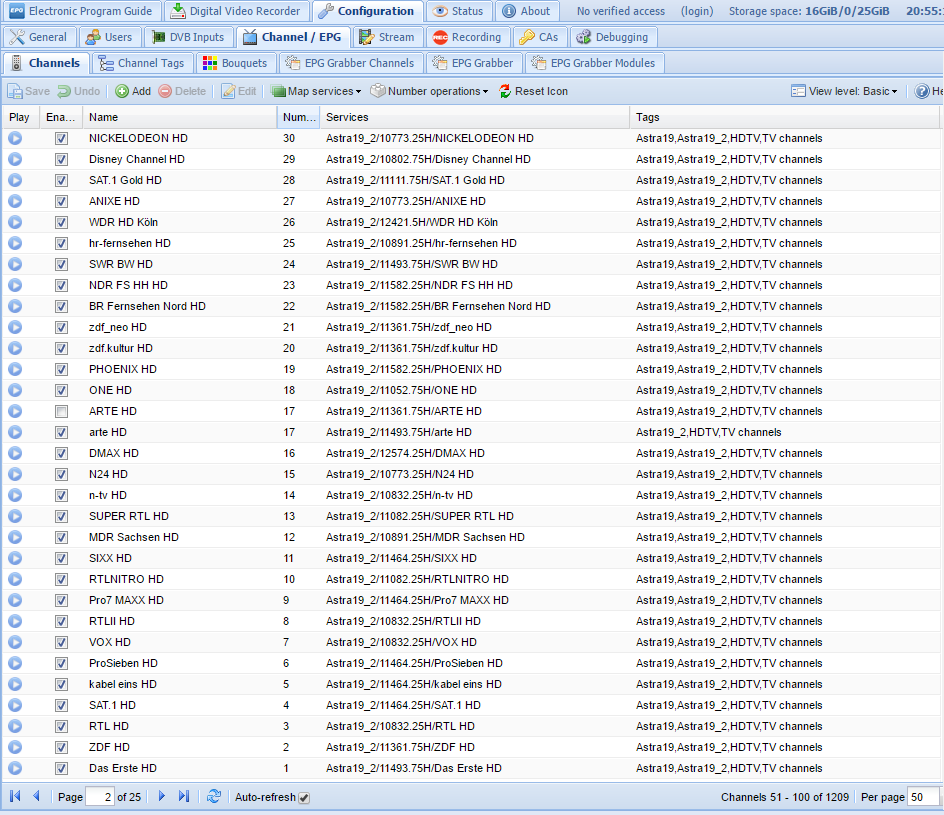Image resolution: width=944 pixels, height=815 pixels.
Task: Sort by the Enabled column header
Action: point(61,117)
